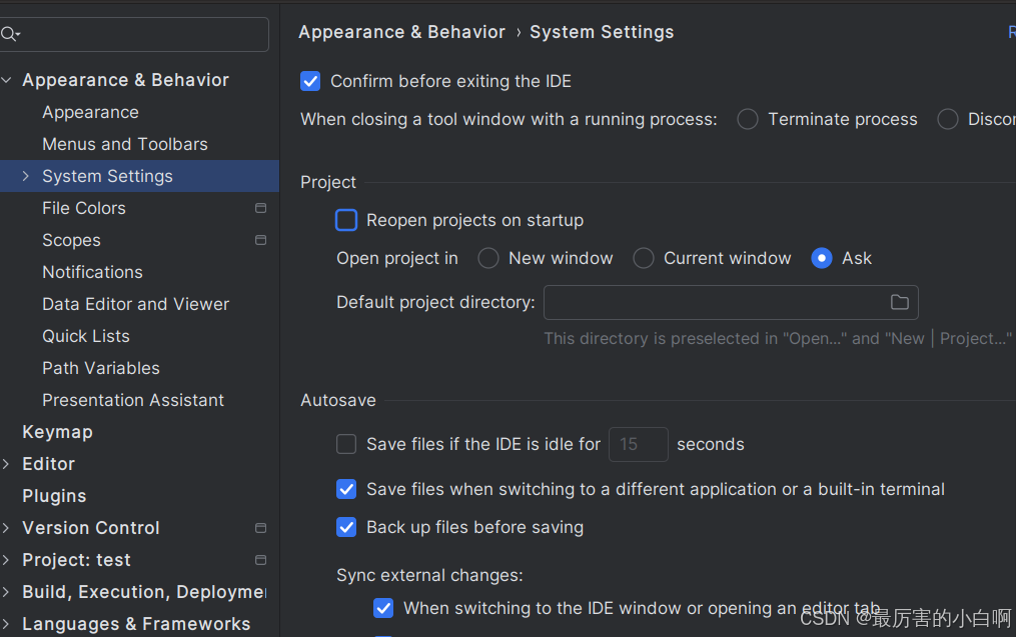Click Appearance & Behavior breadcrumb link
Viewport: 1016px width, 637px height.
click(402, 32)
